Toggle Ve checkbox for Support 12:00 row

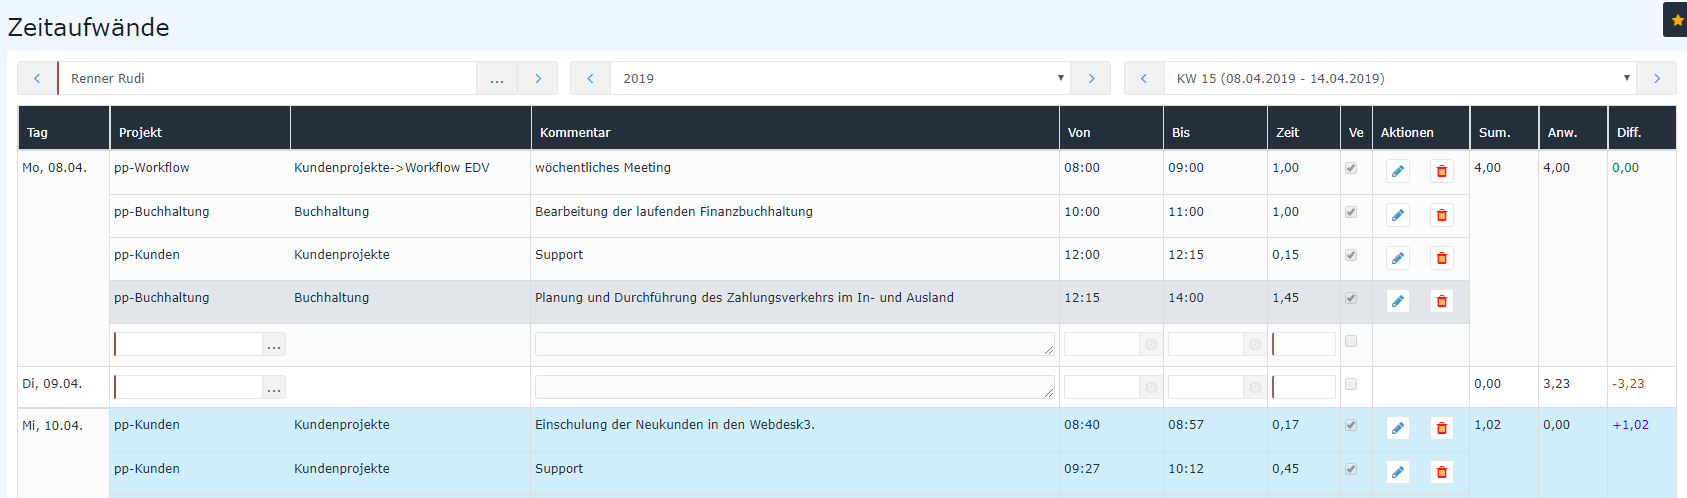pyautogui.click(x=1351, y=255)
